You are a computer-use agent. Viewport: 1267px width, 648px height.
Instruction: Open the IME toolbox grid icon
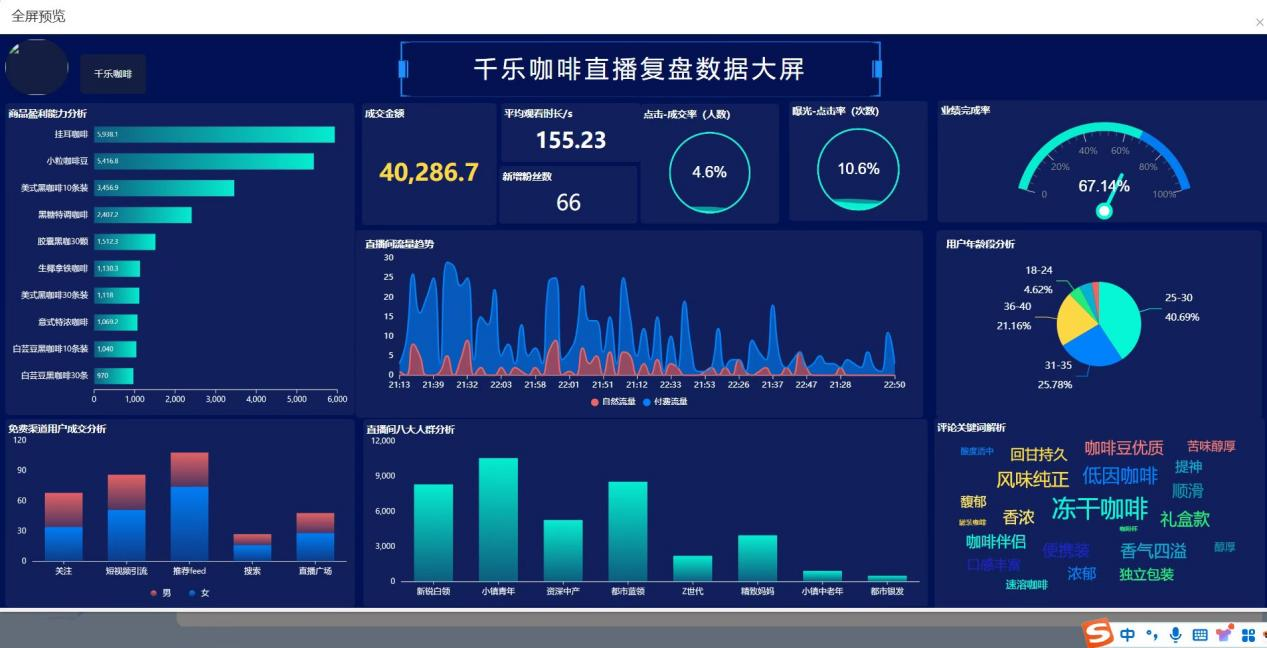coord(1248,634)
